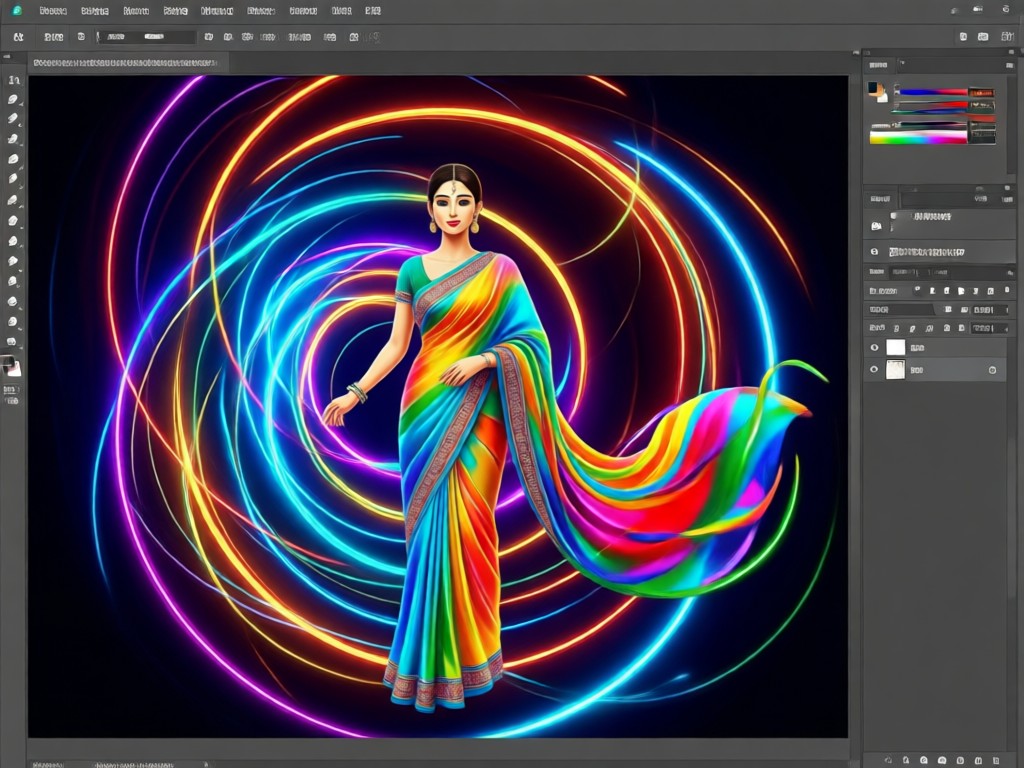
Task: Click the camera icon in the right panel
Action: click(876, 226)
